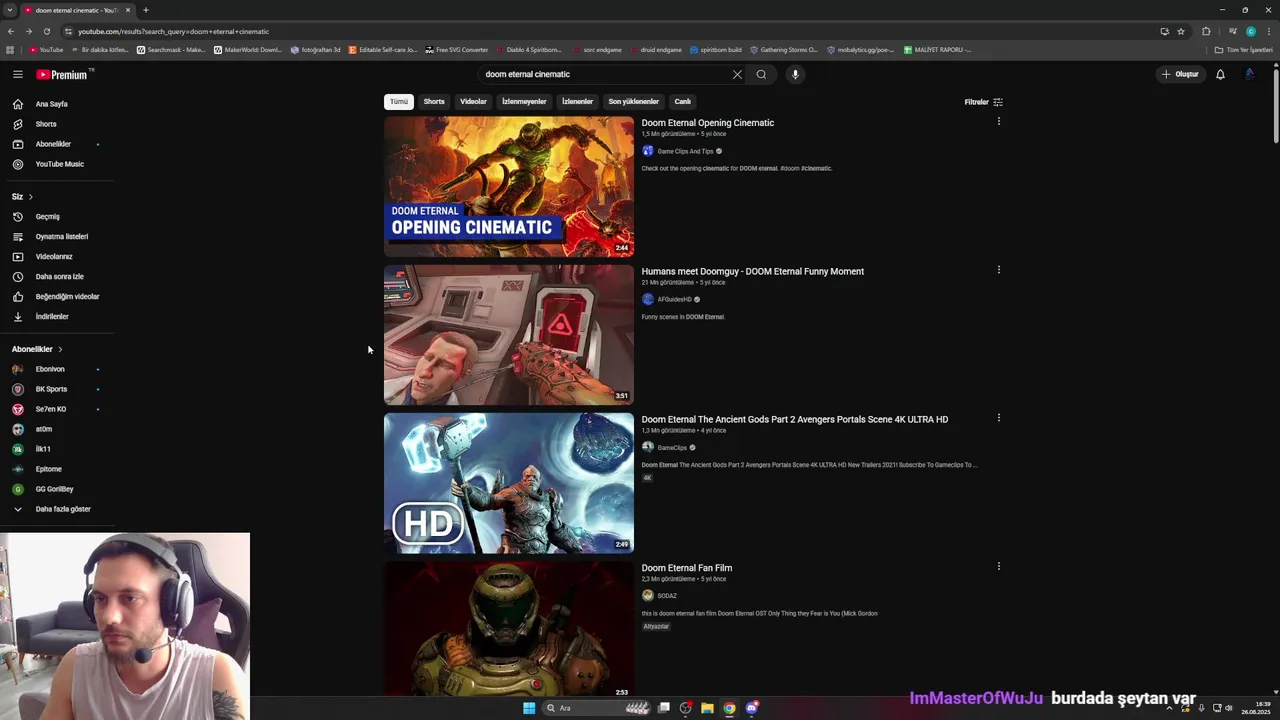Screen dimensions: 1280x720
Task: Open the account avatar menu
Action: (x=1250, y=74)
